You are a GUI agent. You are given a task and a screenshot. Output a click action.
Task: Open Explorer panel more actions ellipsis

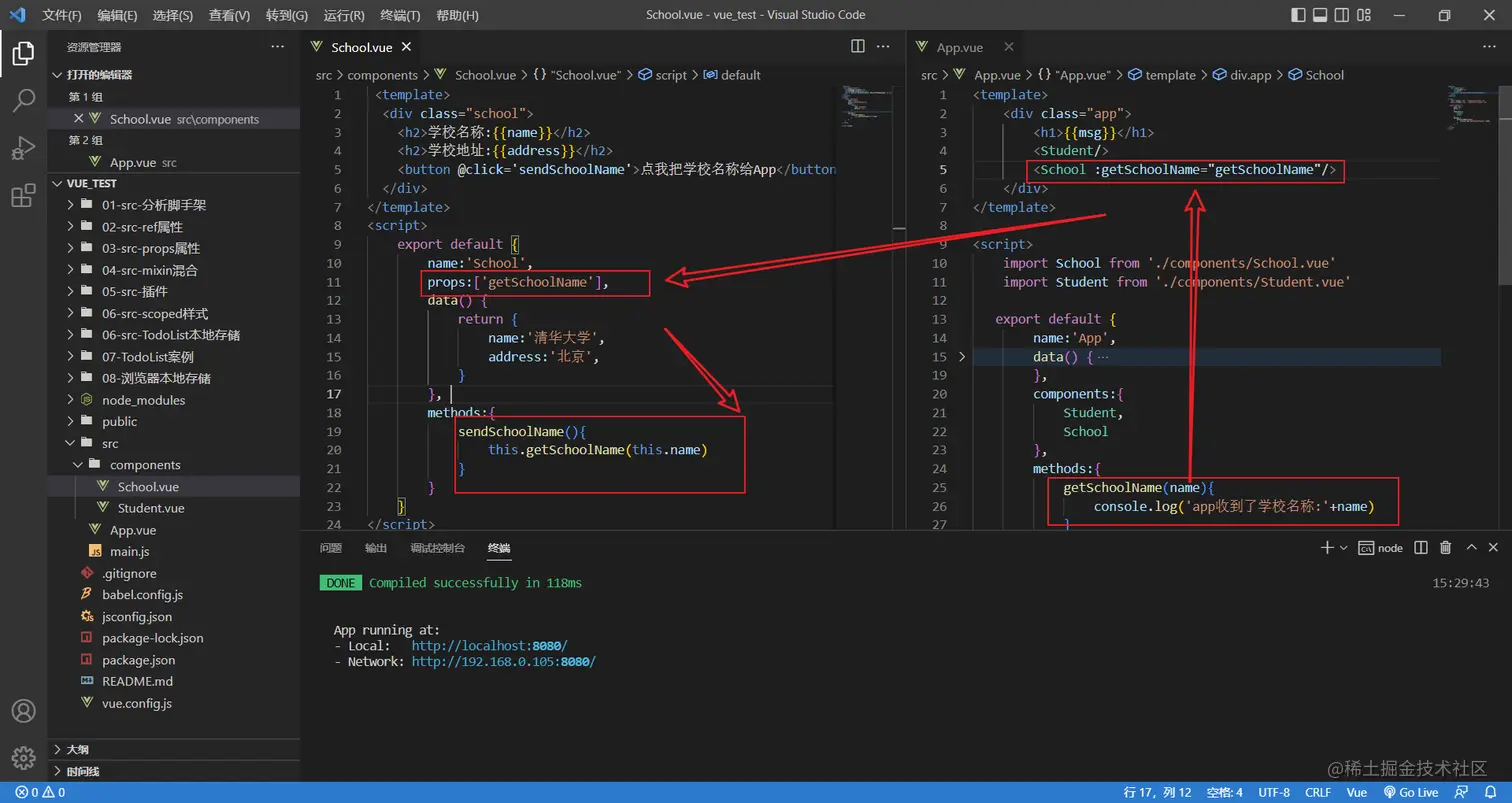click(277, 47)
